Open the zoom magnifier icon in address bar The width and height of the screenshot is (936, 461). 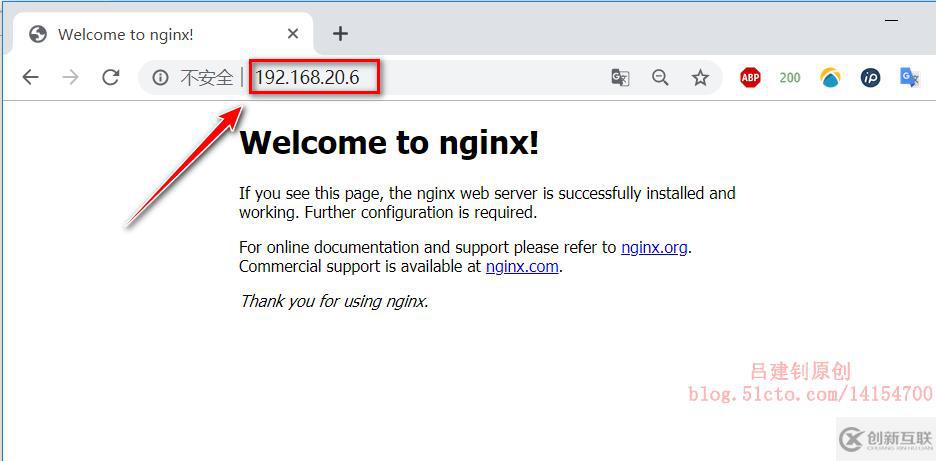660,78
